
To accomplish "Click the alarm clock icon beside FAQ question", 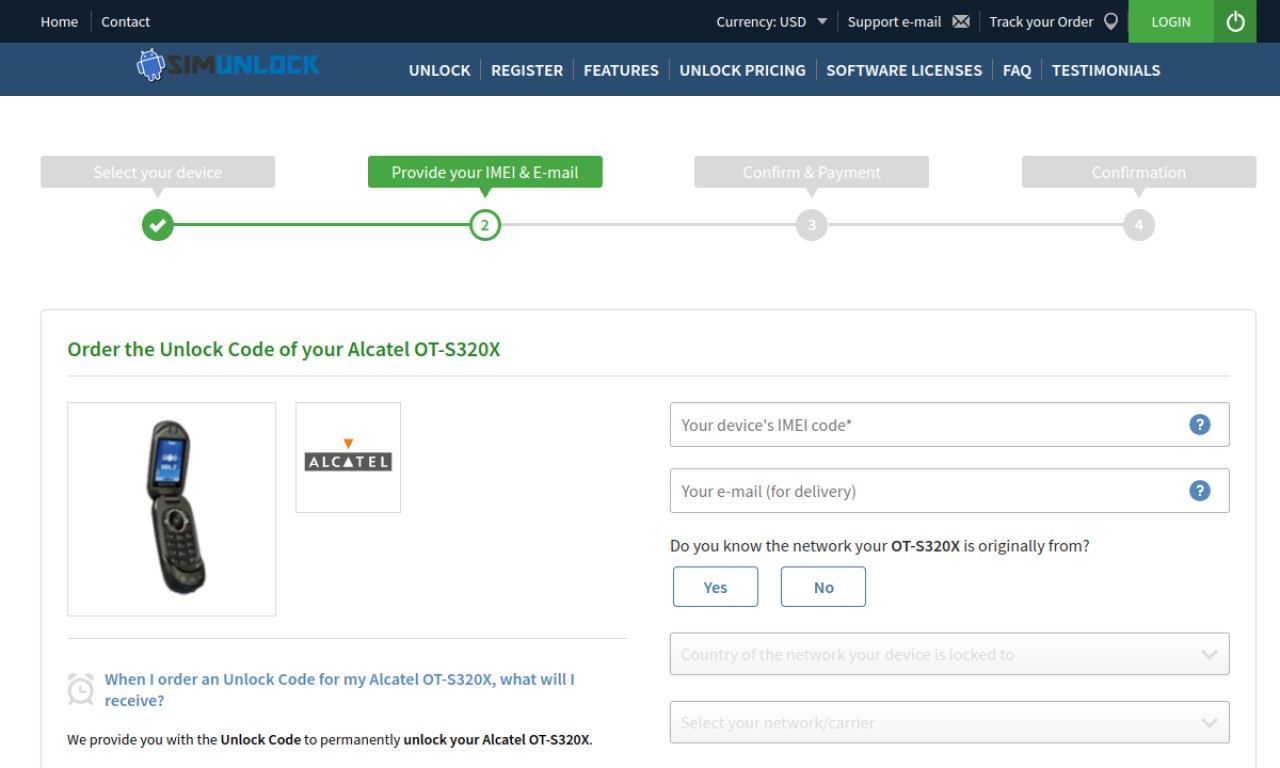I will [x=81, y=689].
